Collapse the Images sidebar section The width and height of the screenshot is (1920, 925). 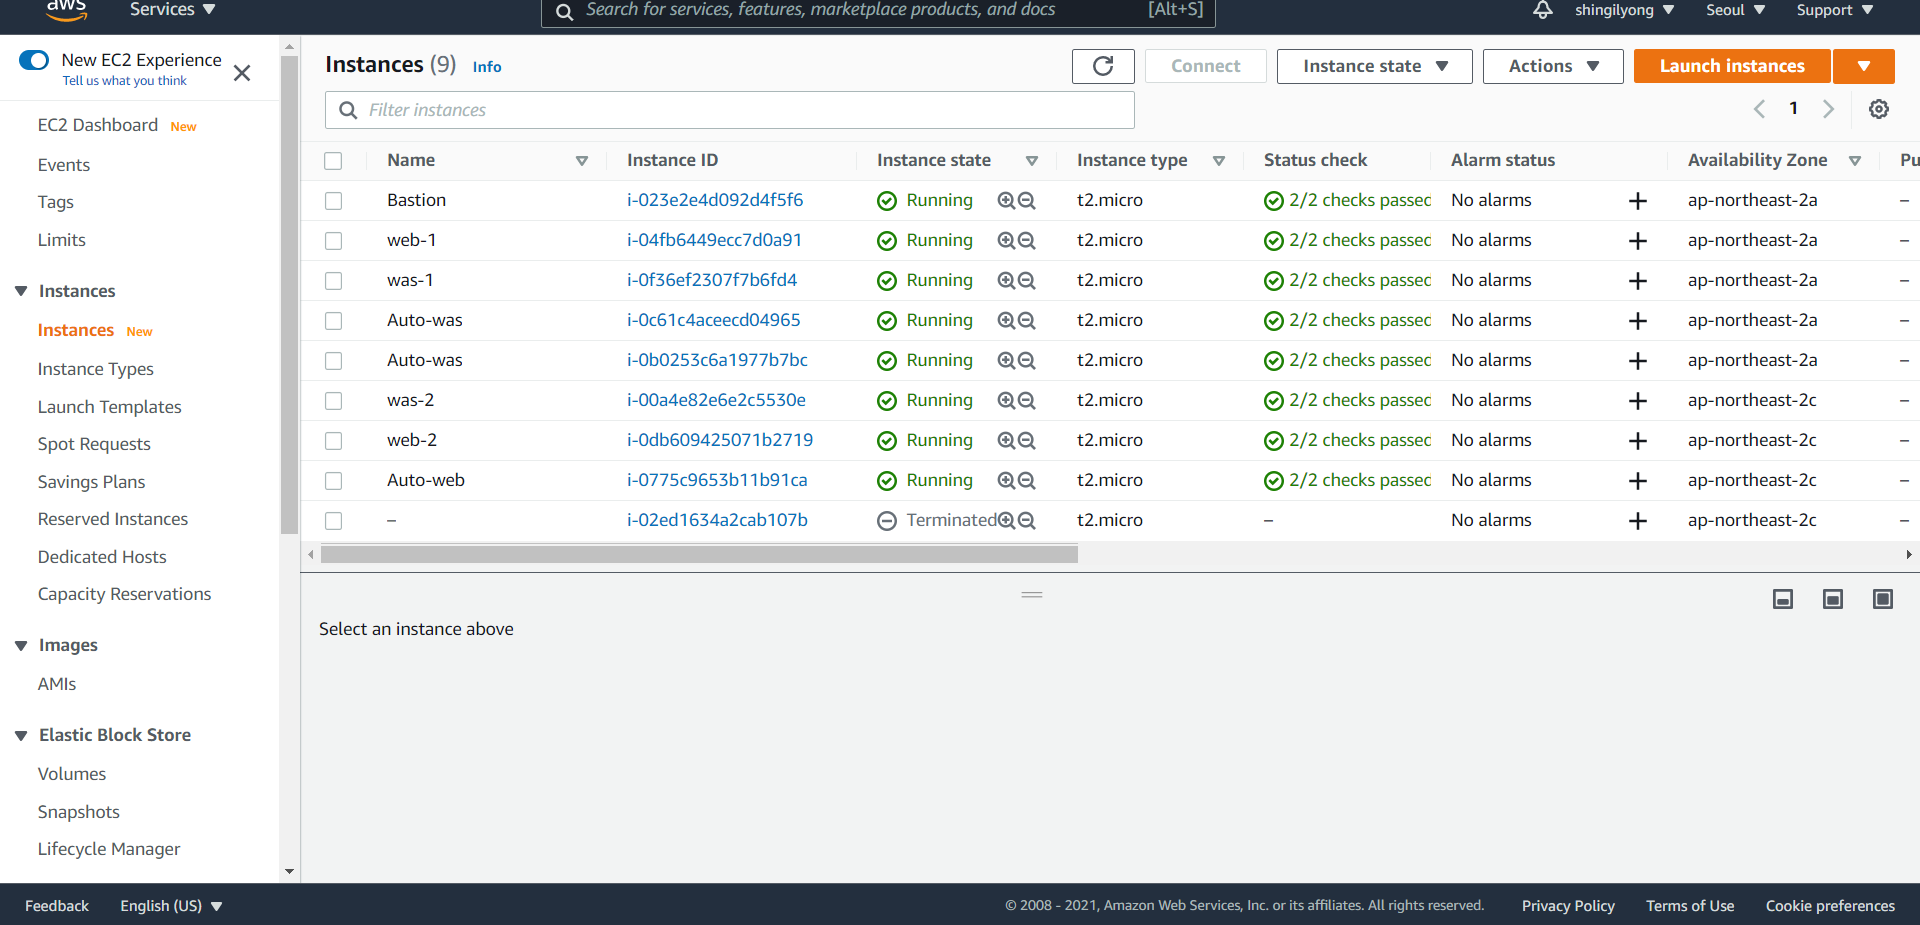coord(21,645)
